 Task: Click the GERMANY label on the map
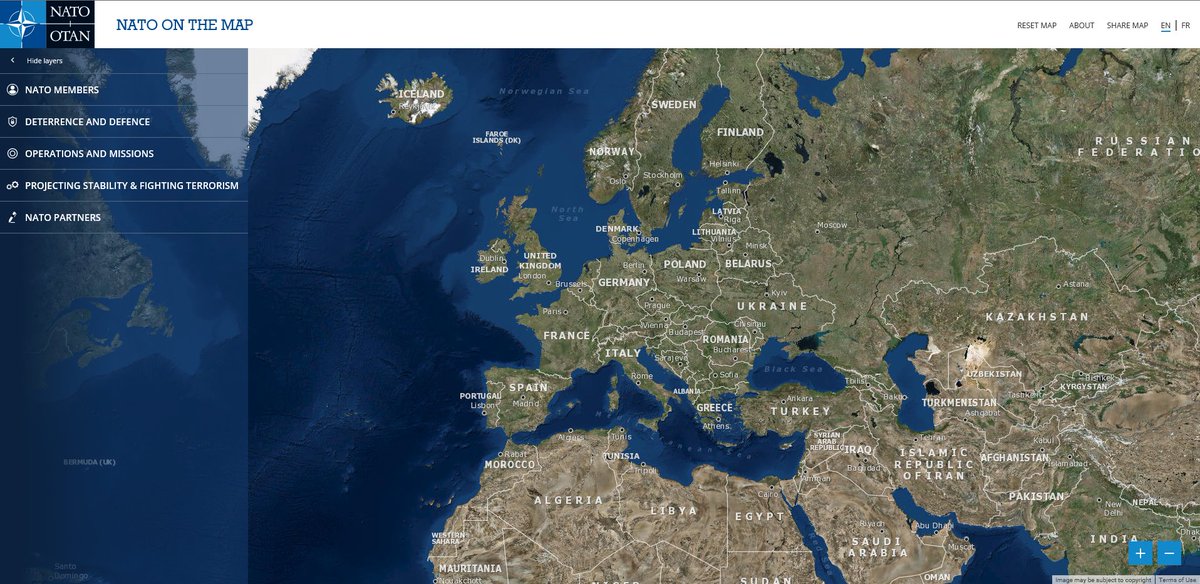click(x=624, y=283)
